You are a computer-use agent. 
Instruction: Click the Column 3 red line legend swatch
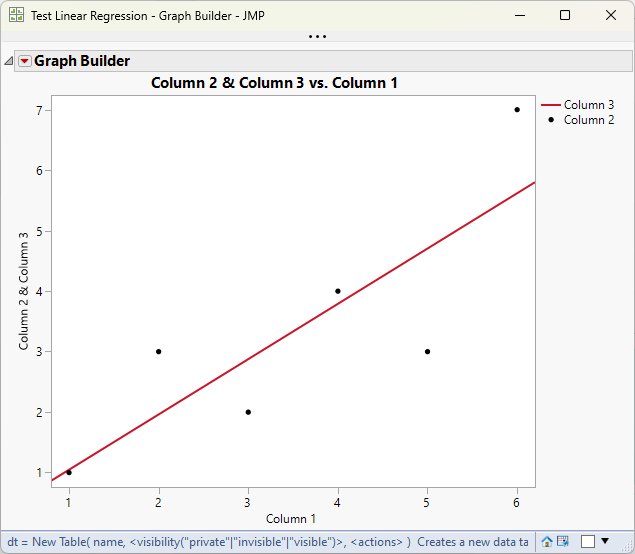pos(551,105)
